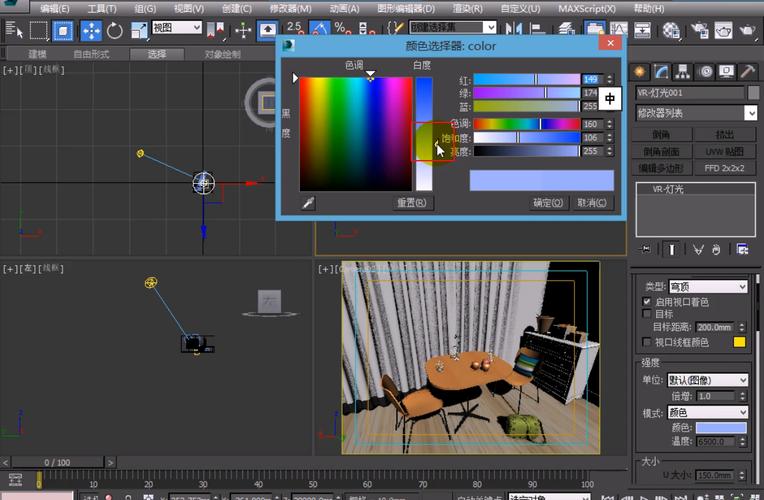Expand the 类型 dropdown showing 穹顶
The image size is (764, 500).
[708, 287]
